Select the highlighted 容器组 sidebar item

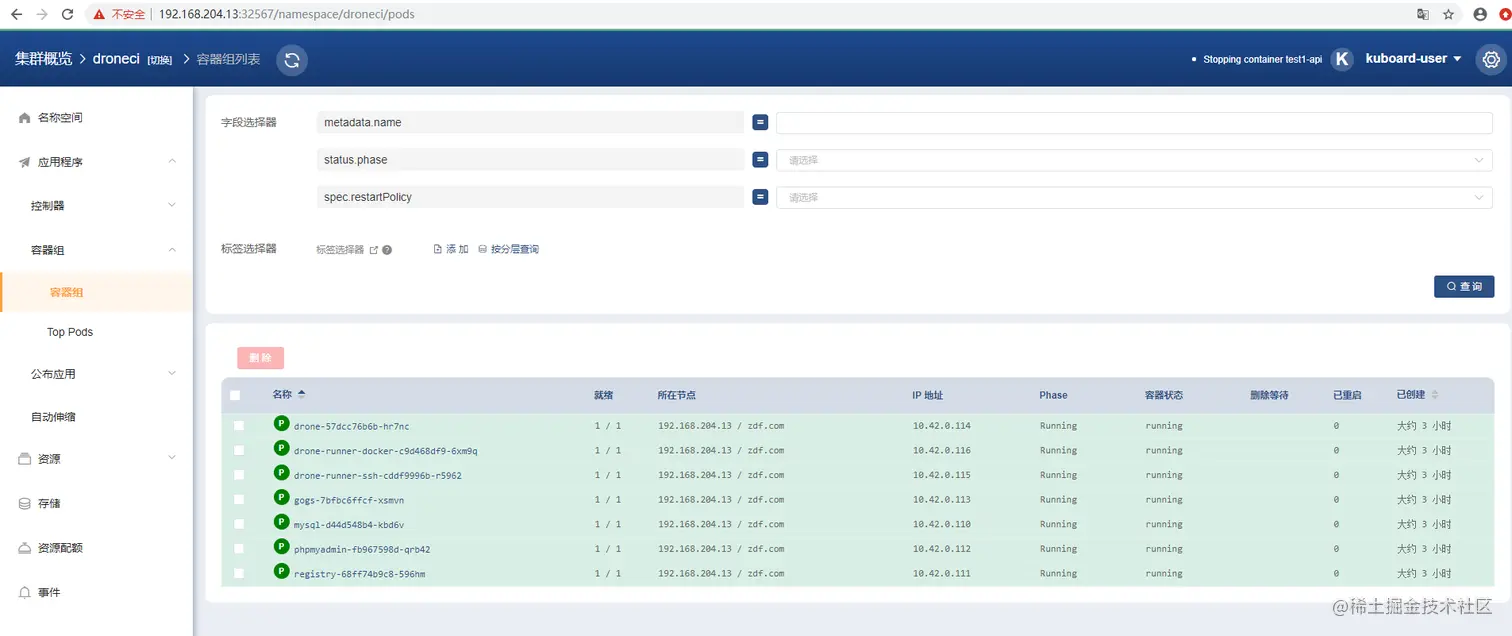tap(96, 292)
